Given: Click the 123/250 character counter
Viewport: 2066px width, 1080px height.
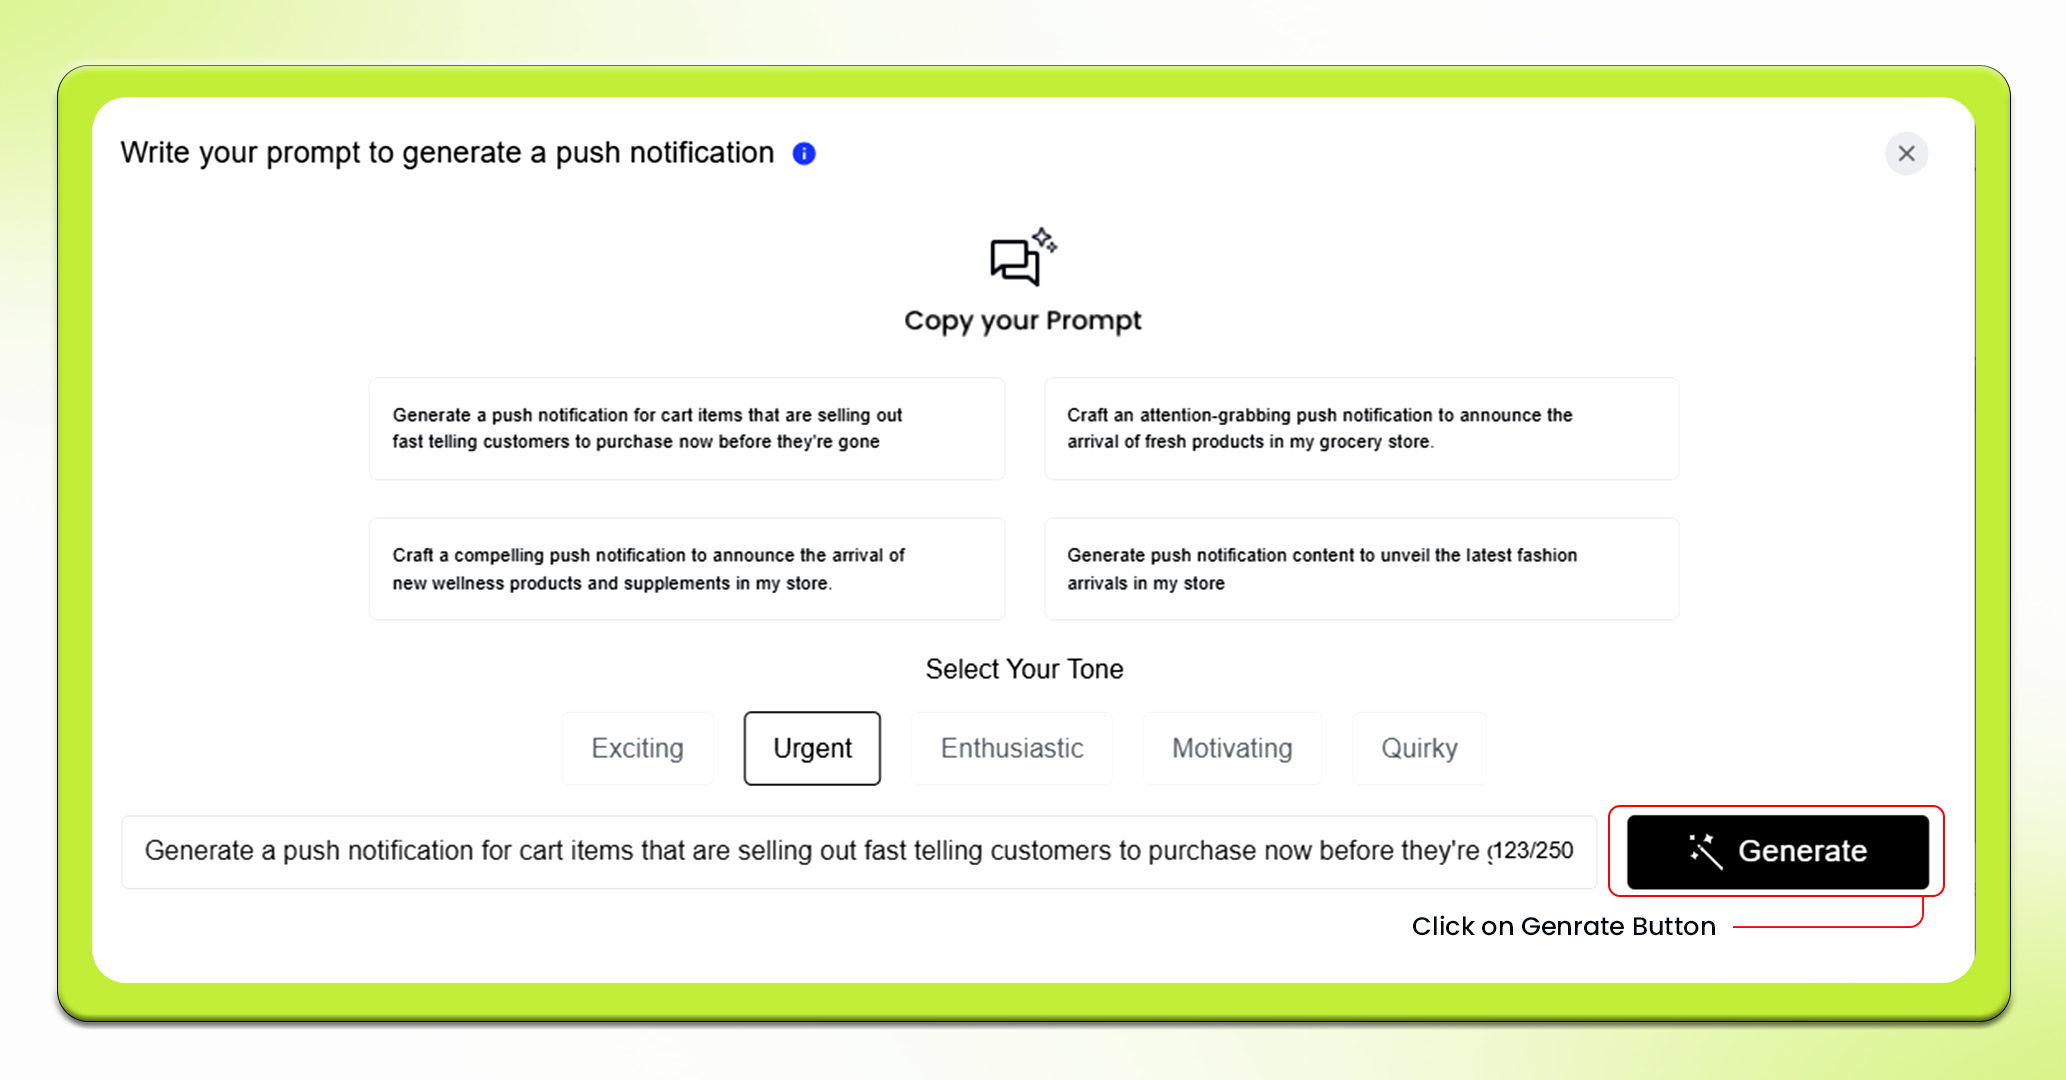Looking at the screenshot, I should click(1538, 851).
